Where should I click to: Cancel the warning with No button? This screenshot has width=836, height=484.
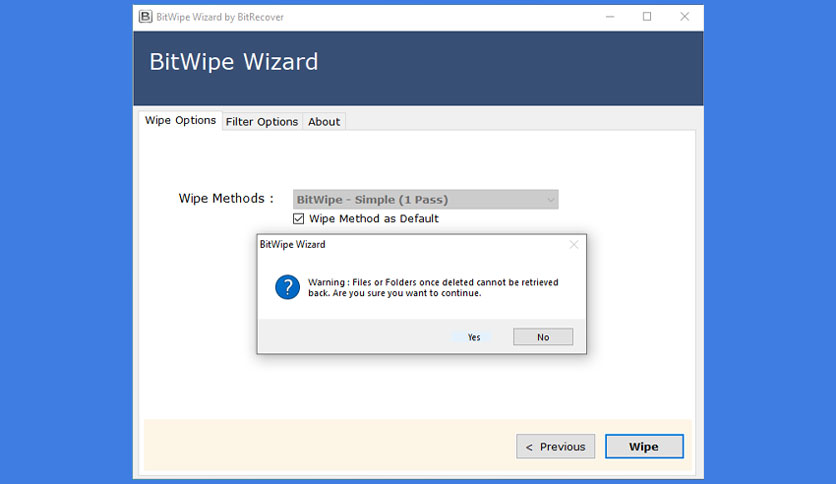point(543,337)
